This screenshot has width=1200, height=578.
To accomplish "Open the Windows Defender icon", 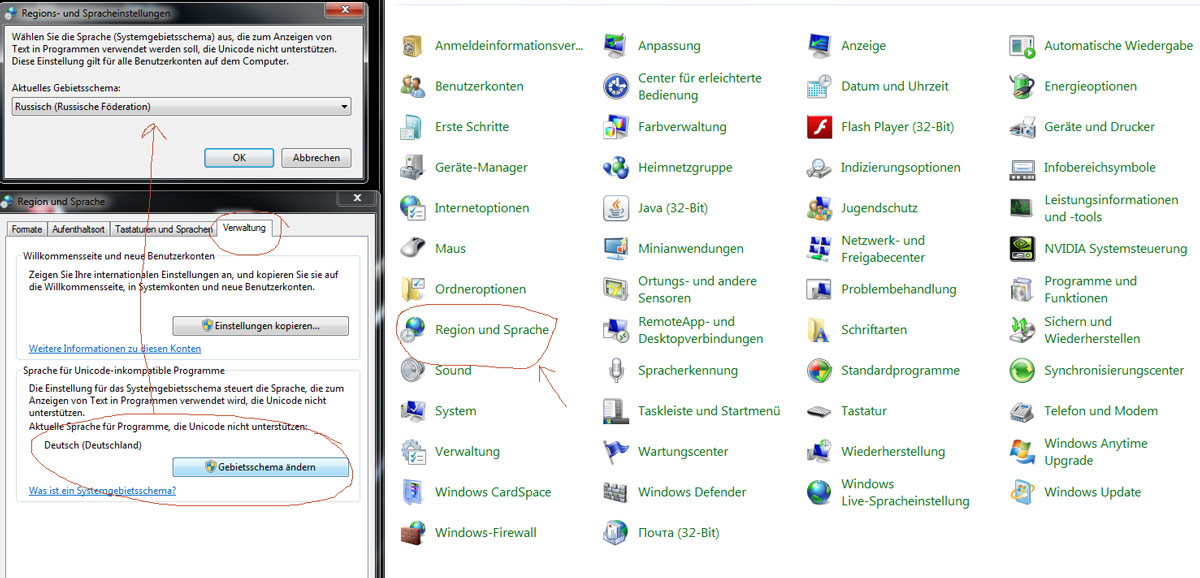I will coord(616,492).
